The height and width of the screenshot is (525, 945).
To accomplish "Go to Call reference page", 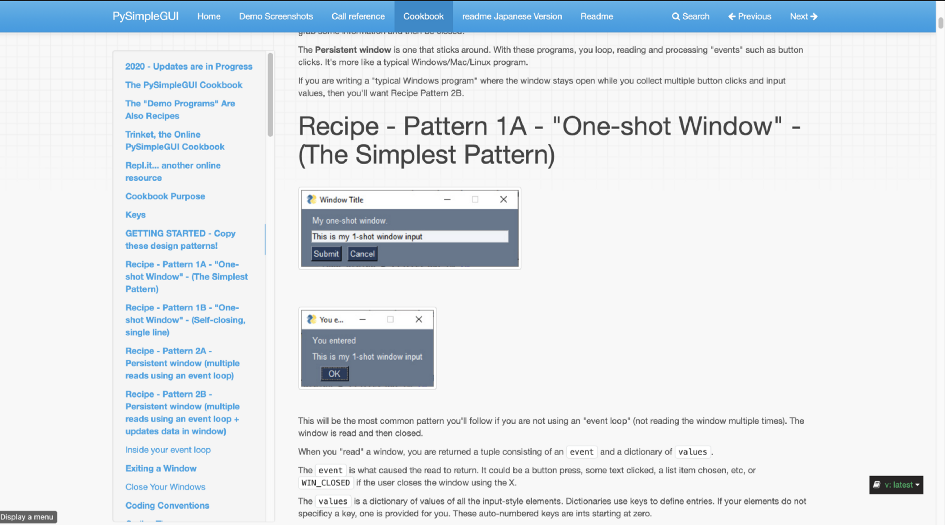I will pyautogui.click(x=358, y=16).
